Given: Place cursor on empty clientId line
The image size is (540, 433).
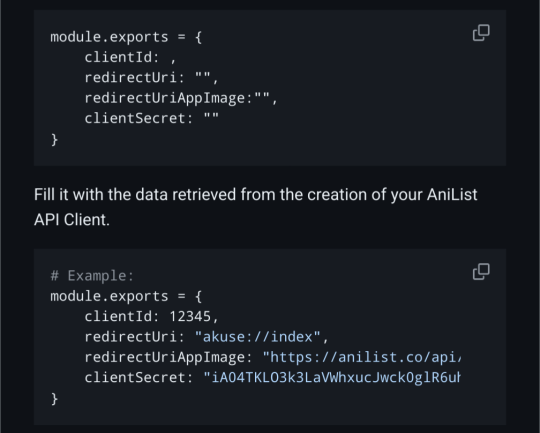Looking at the screenshot, I should tap(131, 57).
